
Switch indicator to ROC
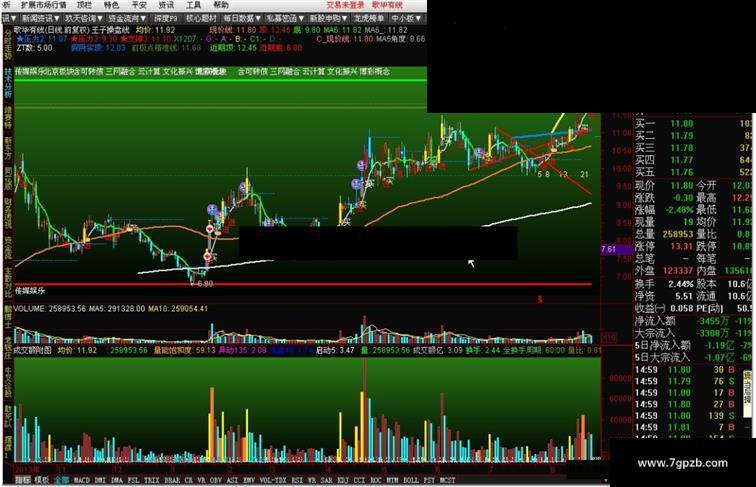(x=376, y=480)
